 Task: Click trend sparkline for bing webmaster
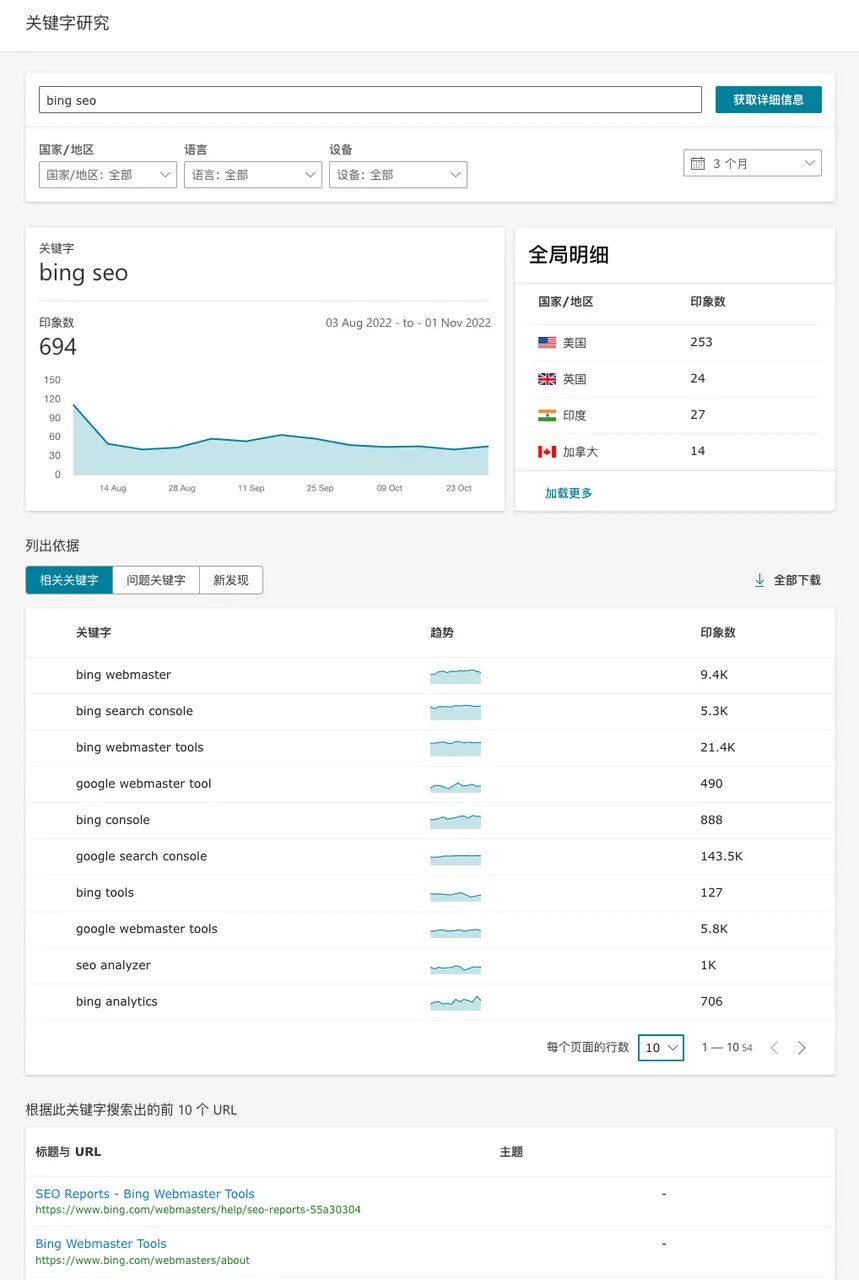point(456,676)
